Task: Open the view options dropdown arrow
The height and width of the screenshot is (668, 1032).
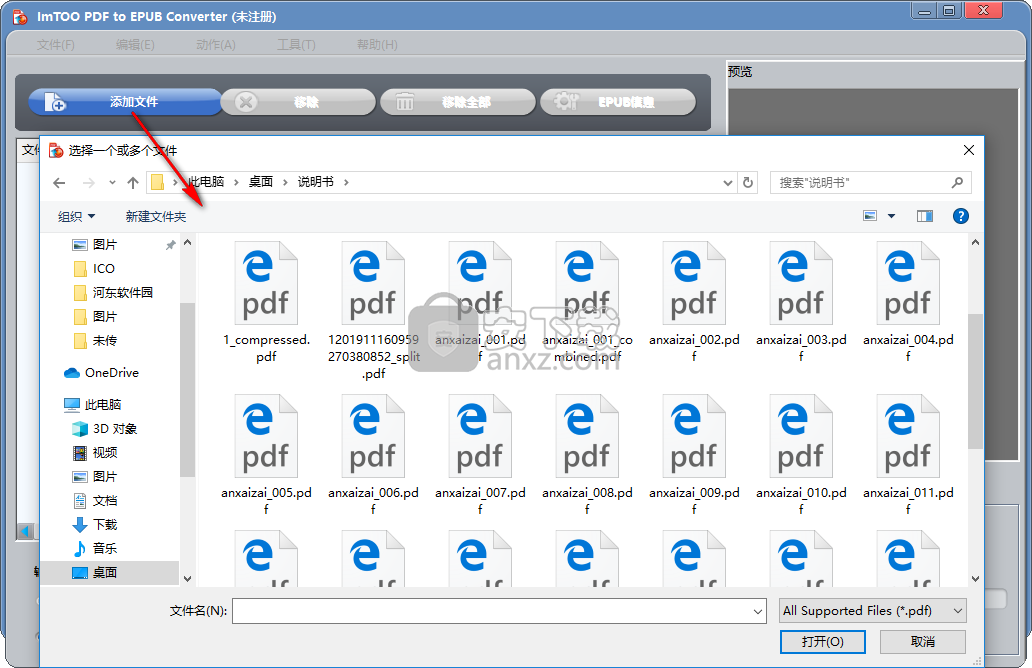Action: (892, 216)
